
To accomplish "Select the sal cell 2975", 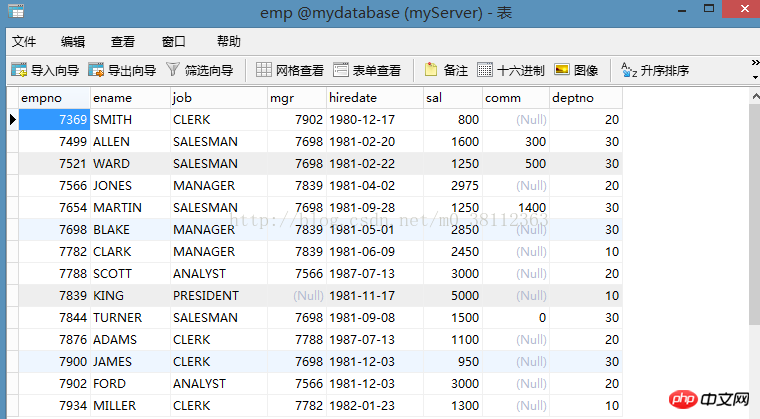I will click(453, 186).
